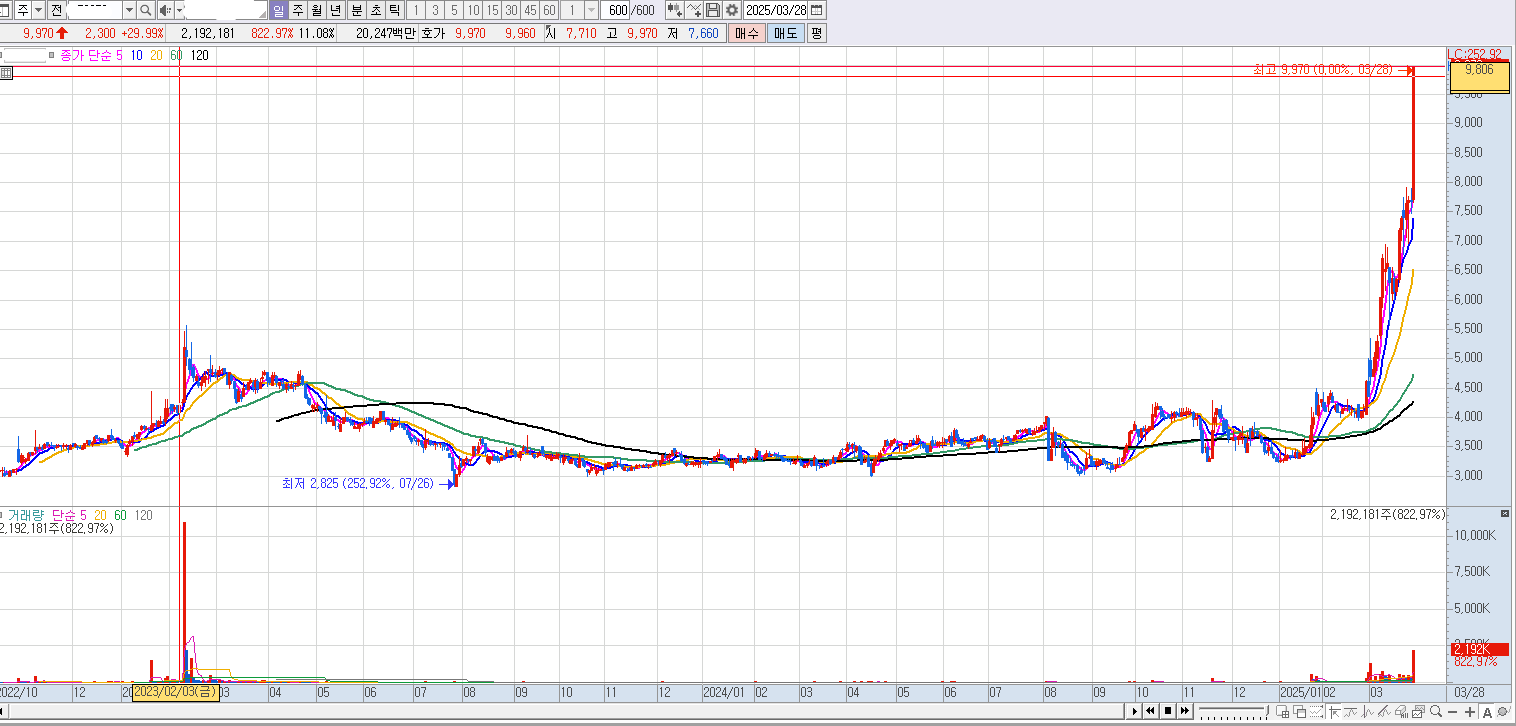
Task: Click the 전 button next to code field
Action: [x=56, y=10]
